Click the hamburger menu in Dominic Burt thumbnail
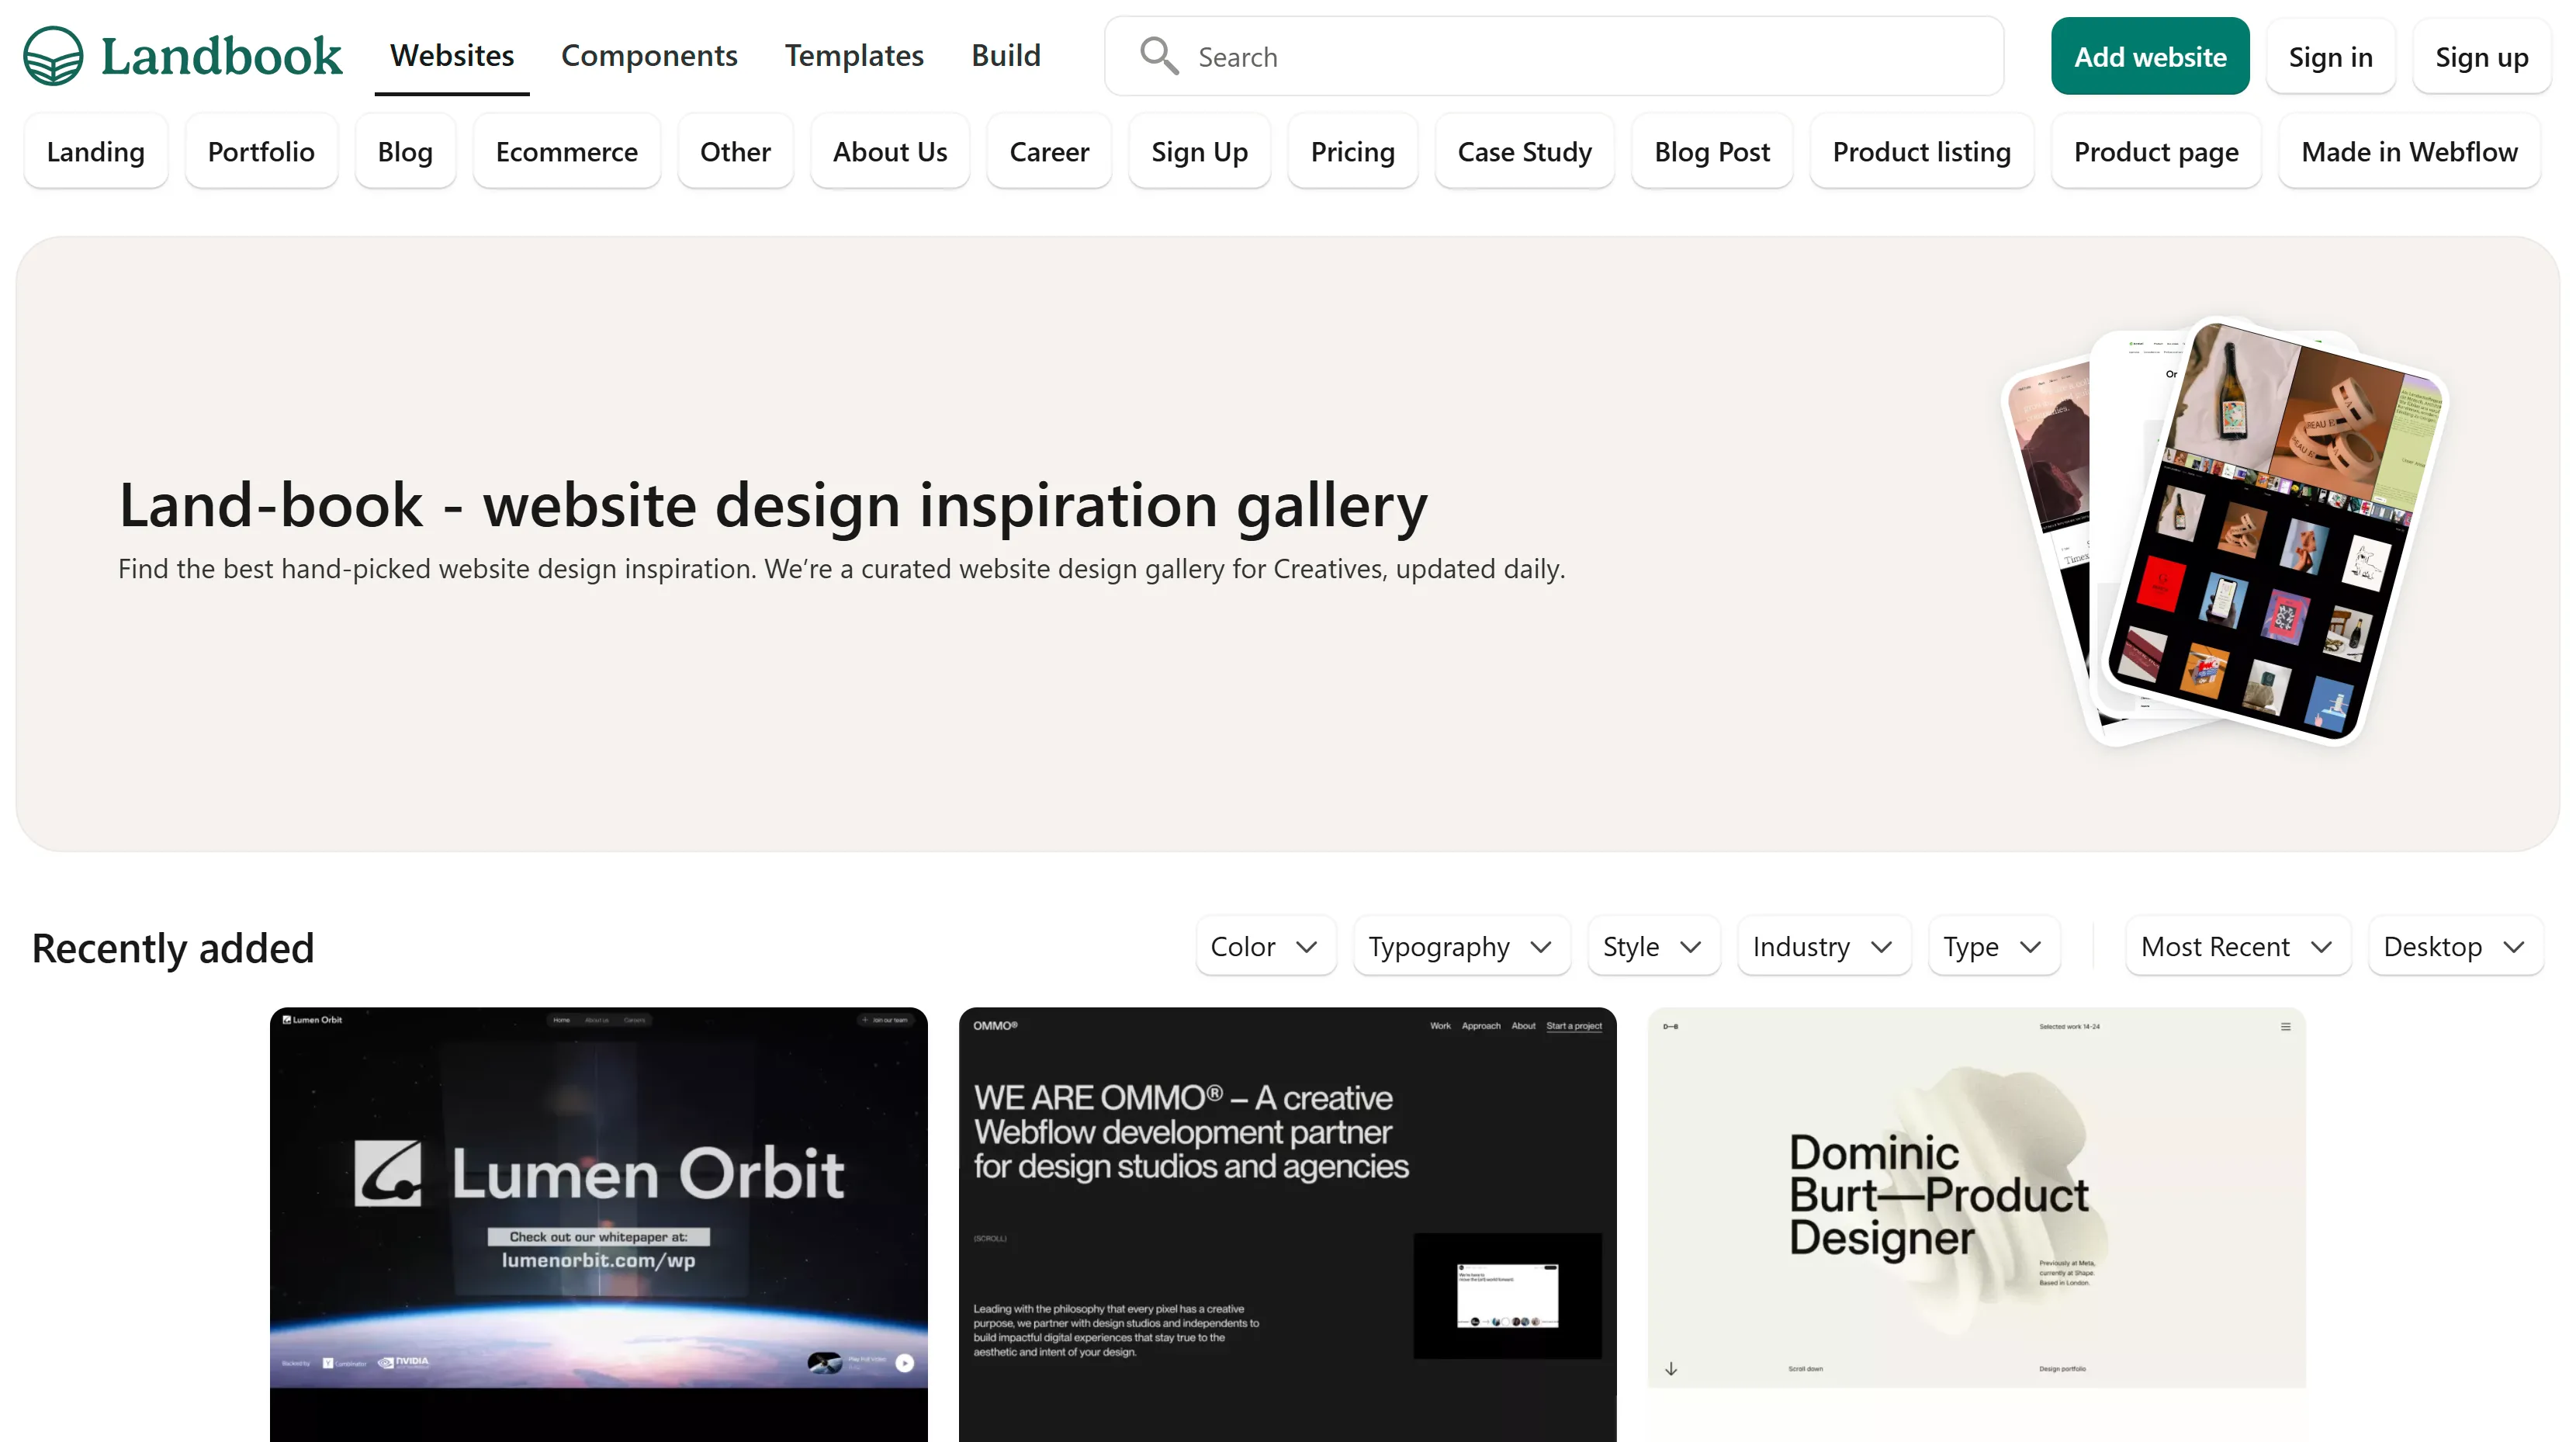Image resolution: width=2576 pixels, height=1442 pixels. (x=2285, y=1026)
